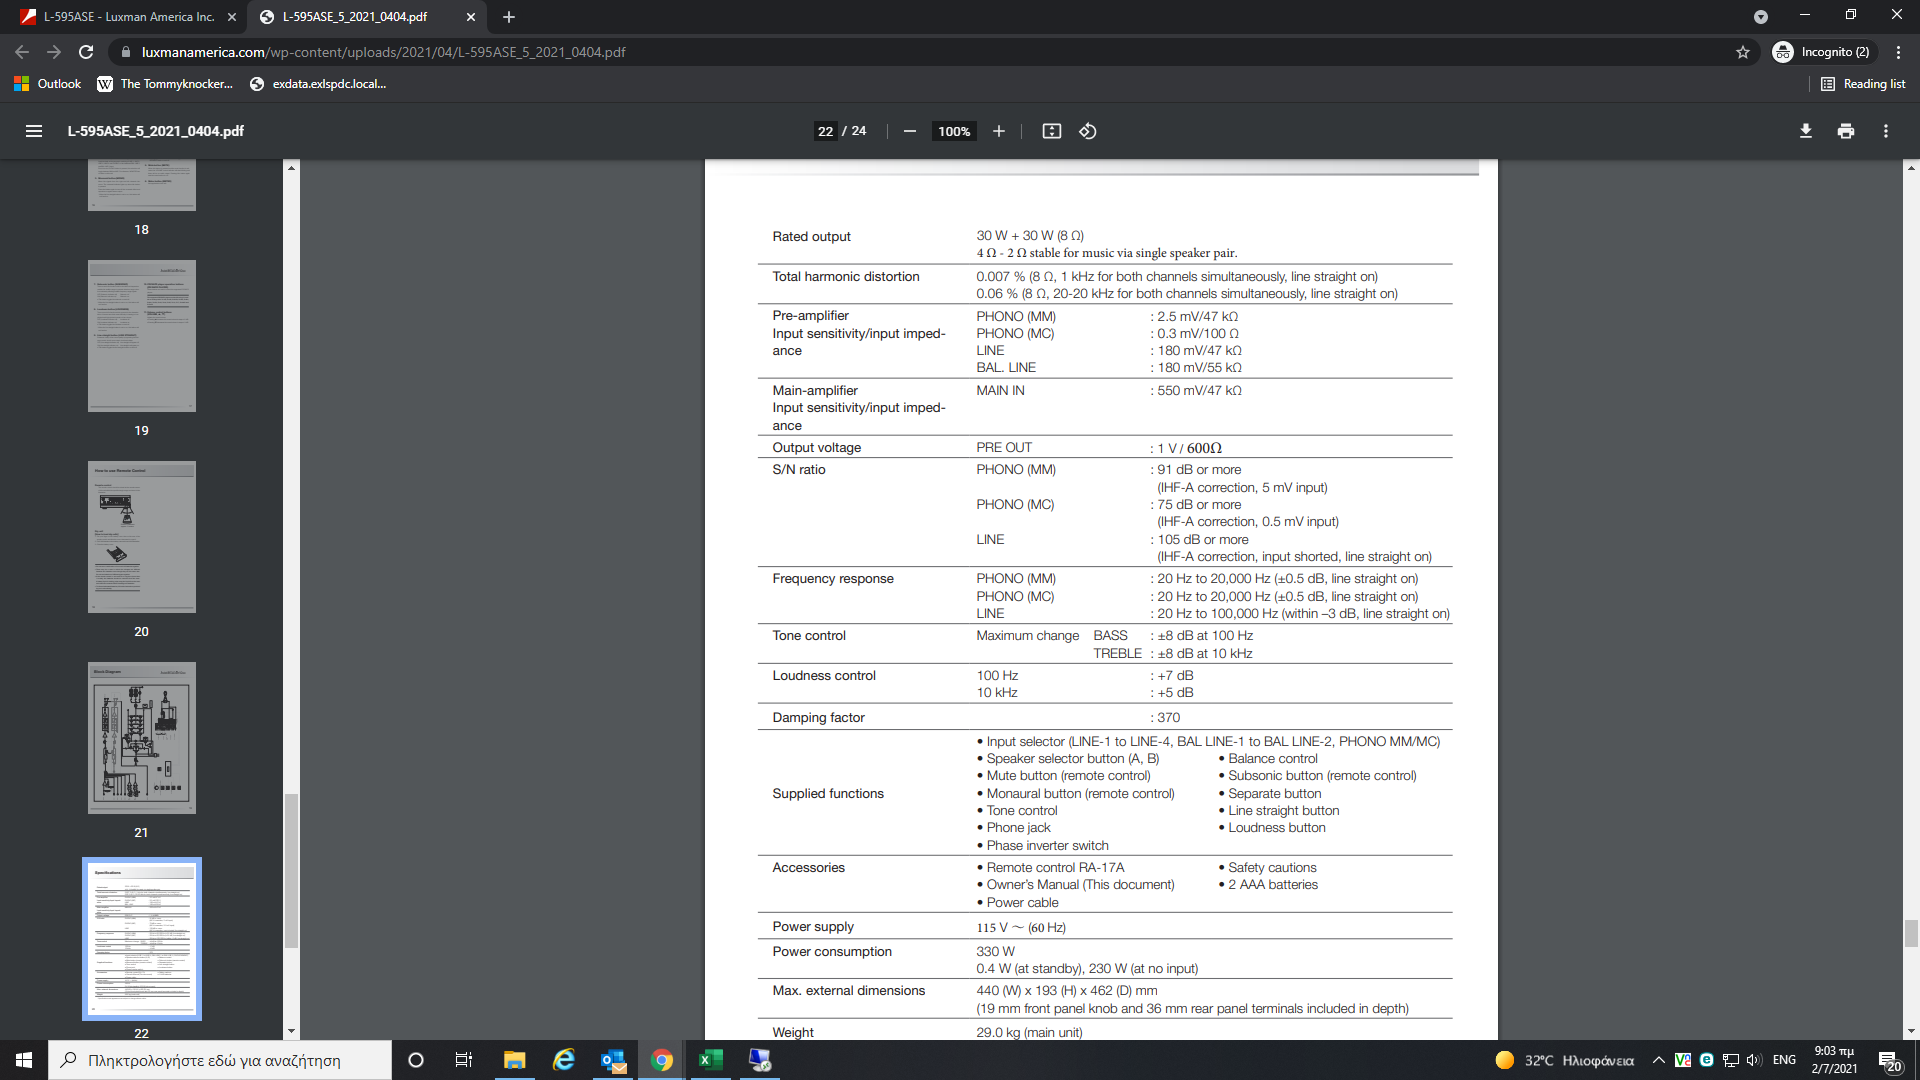Click the zoom level field showing 100%

954,131
